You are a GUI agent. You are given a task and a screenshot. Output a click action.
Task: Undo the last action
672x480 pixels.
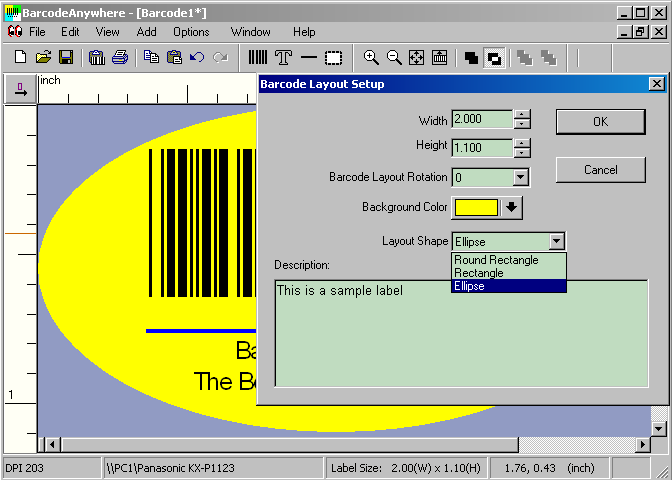(x=197, y=57)
